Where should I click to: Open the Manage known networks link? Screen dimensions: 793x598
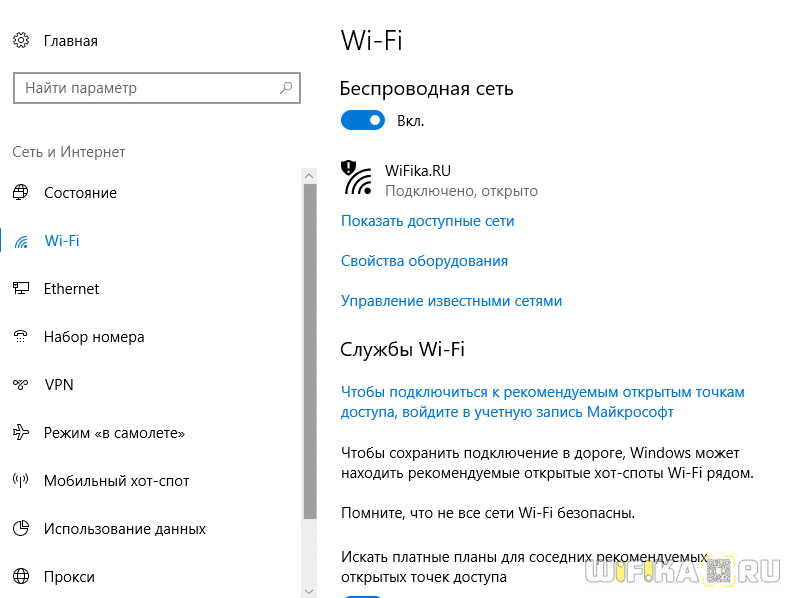[x=451, y=301]
